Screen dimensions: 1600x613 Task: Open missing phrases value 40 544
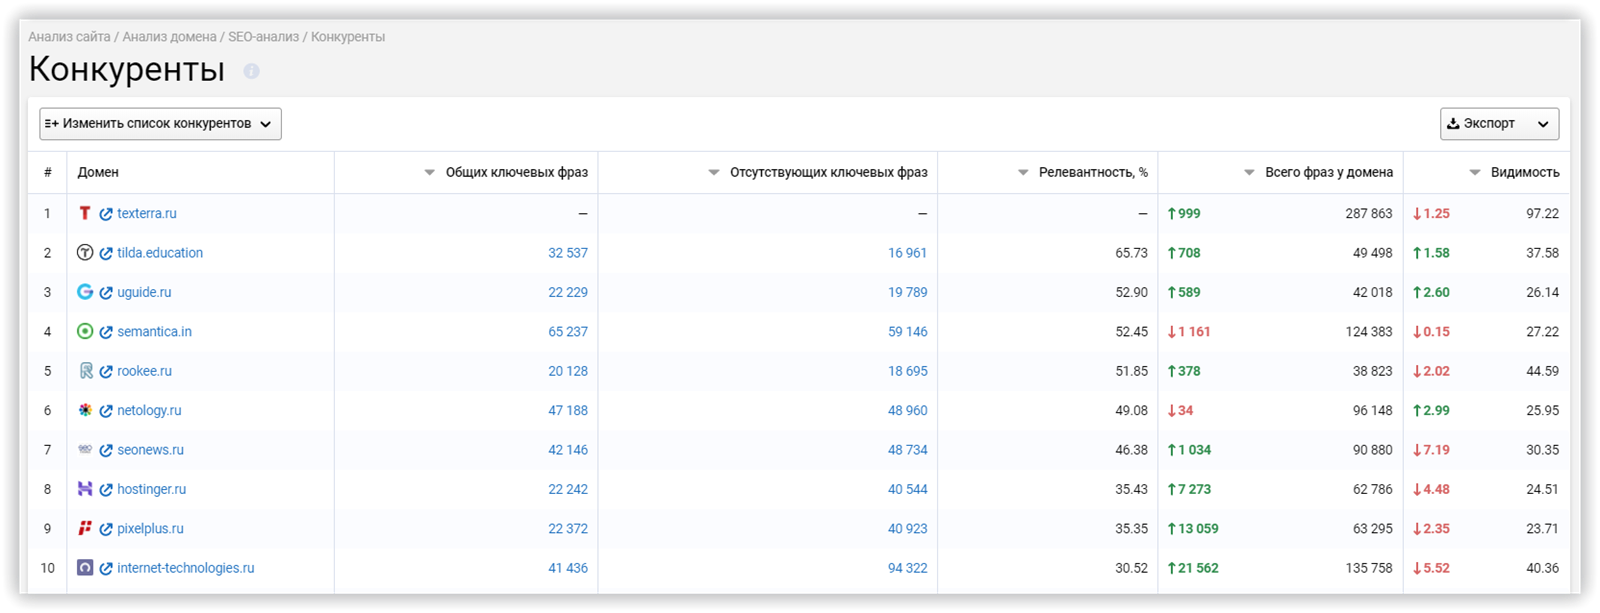(908, 490)
